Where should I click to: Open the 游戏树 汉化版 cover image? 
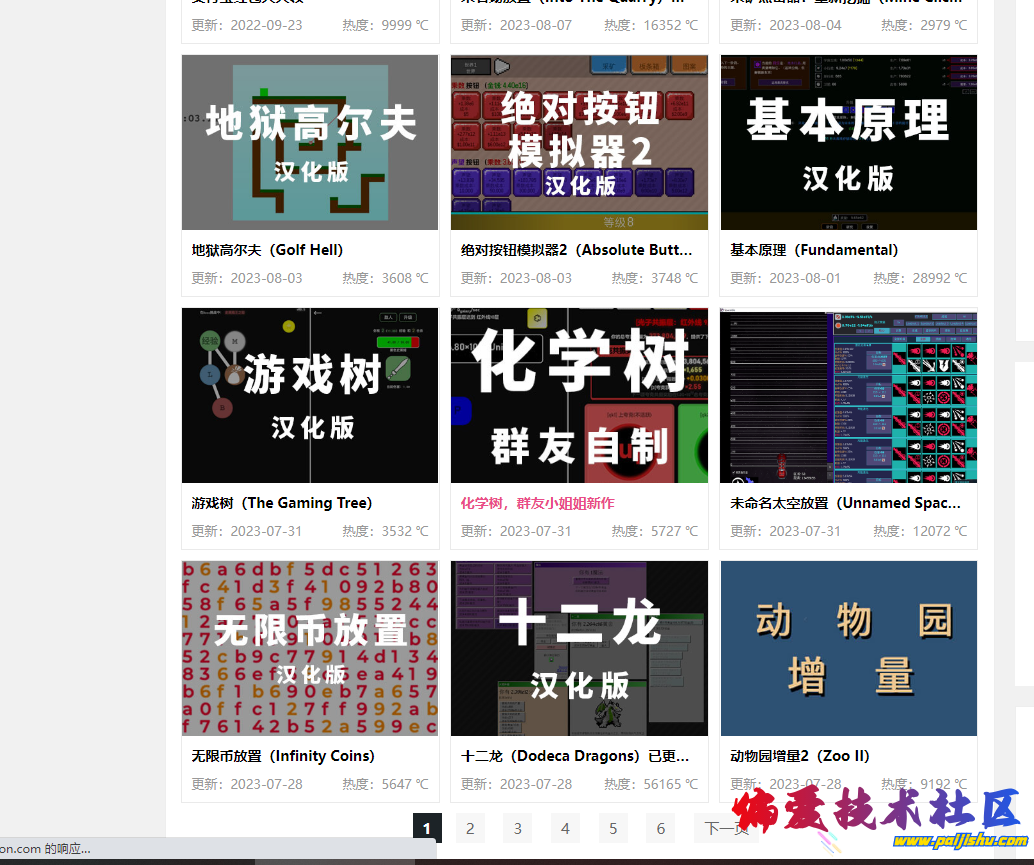coord(310,396)
